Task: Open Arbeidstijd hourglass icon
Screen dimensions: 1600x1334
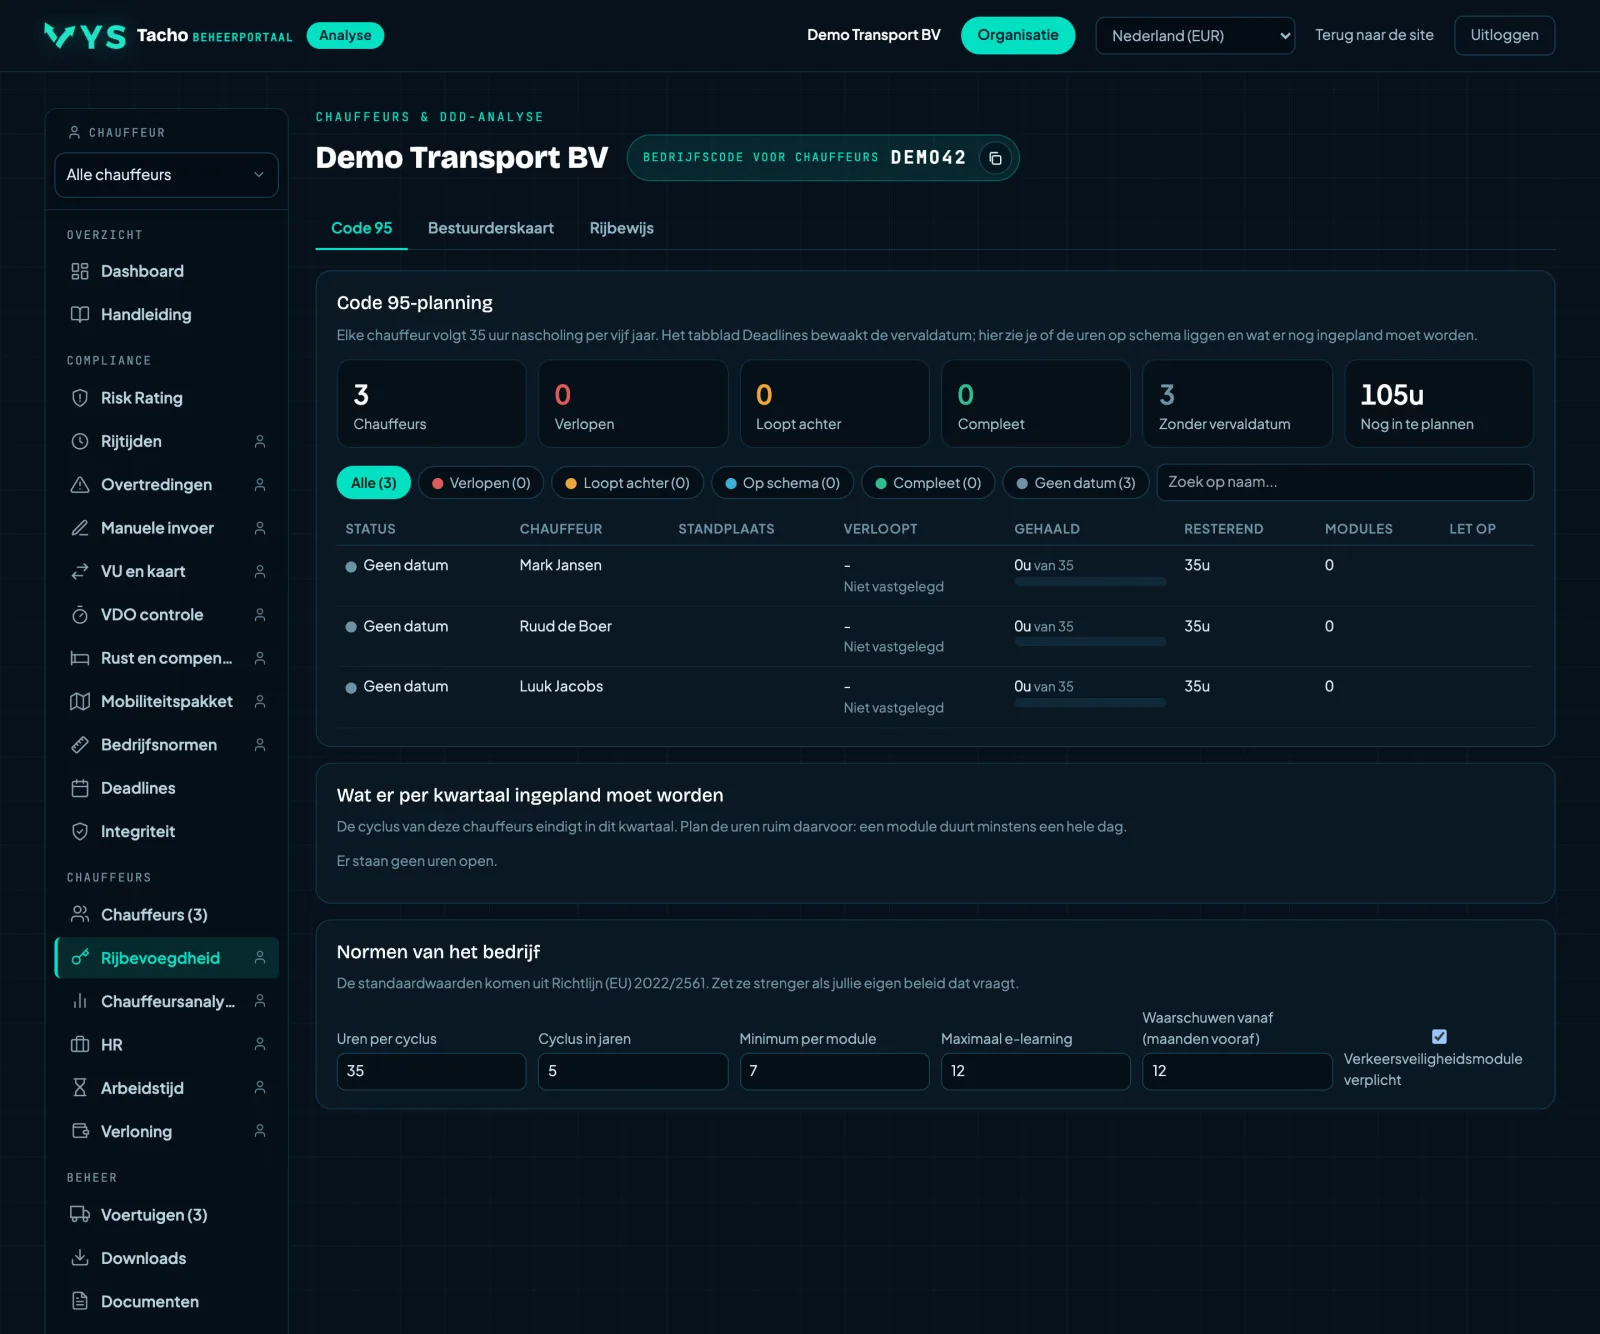Action: [80, 1088]
